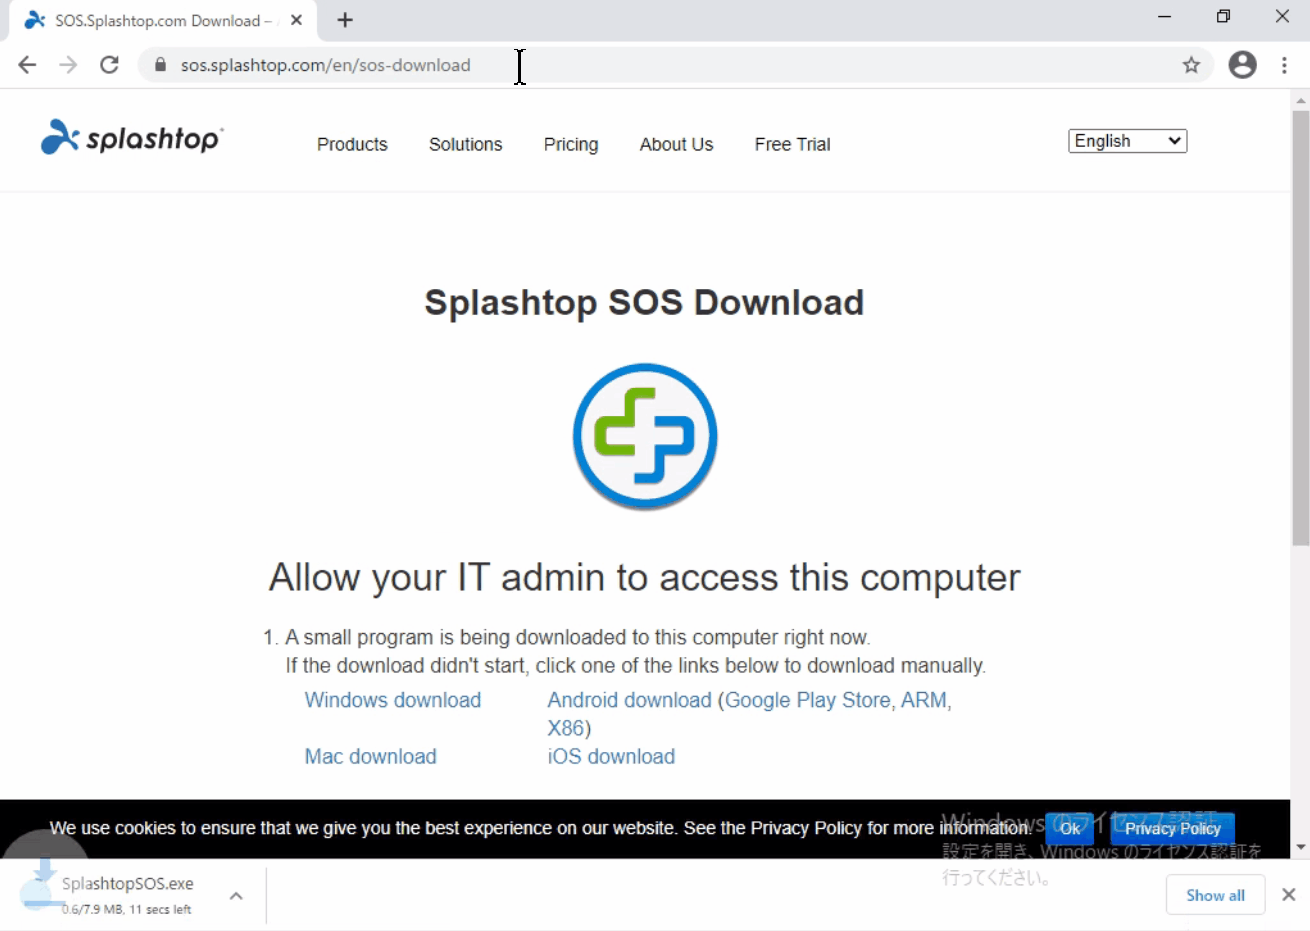1310x931 pixels.
Task: Click the scrollbar up arrow
Action: pos(1301,100)
